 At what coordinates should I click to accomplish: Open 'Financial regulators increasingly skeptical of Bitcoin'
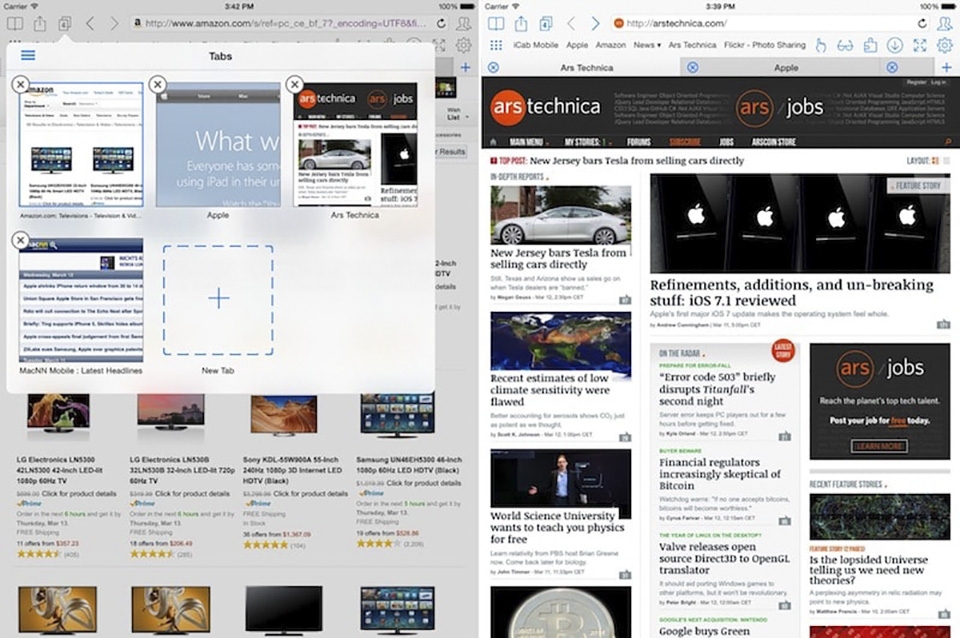point(719,474)
